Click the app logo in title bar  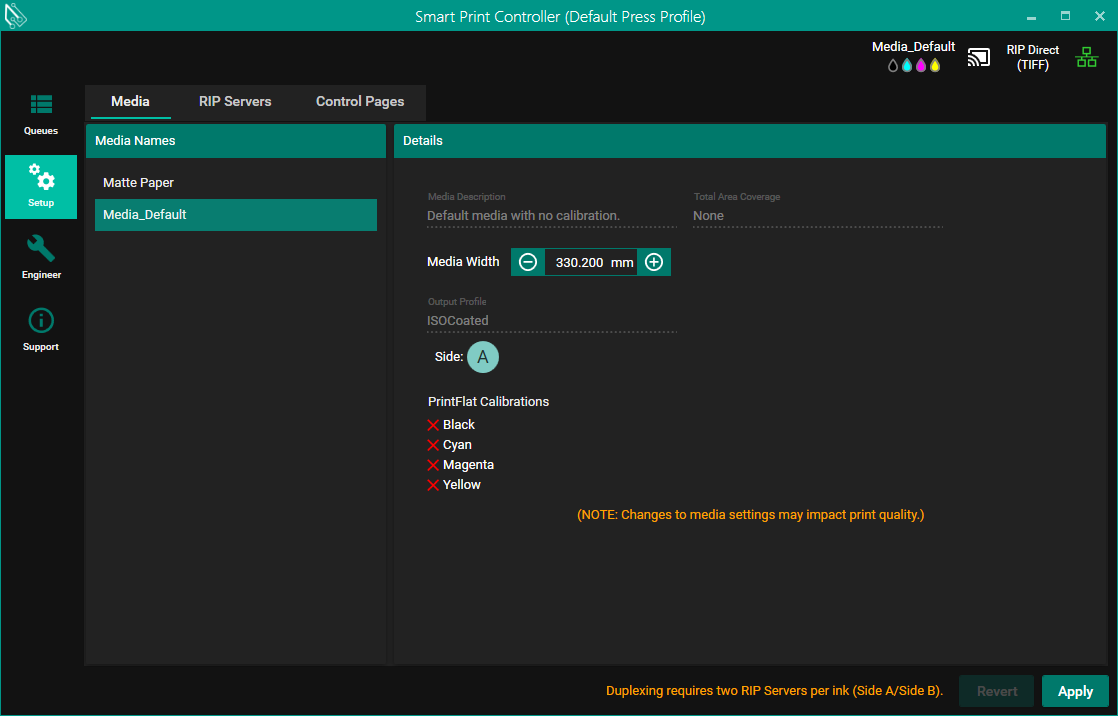click(16, 16)
